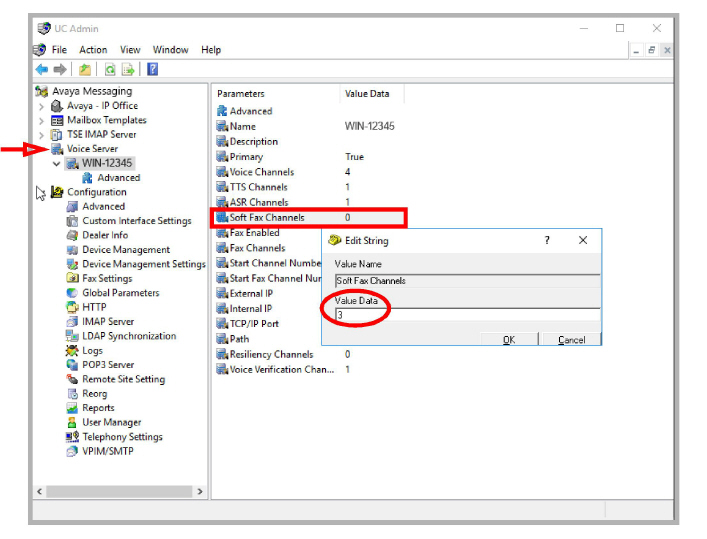Click the tree pane scroll left arrow

(40, 492)
